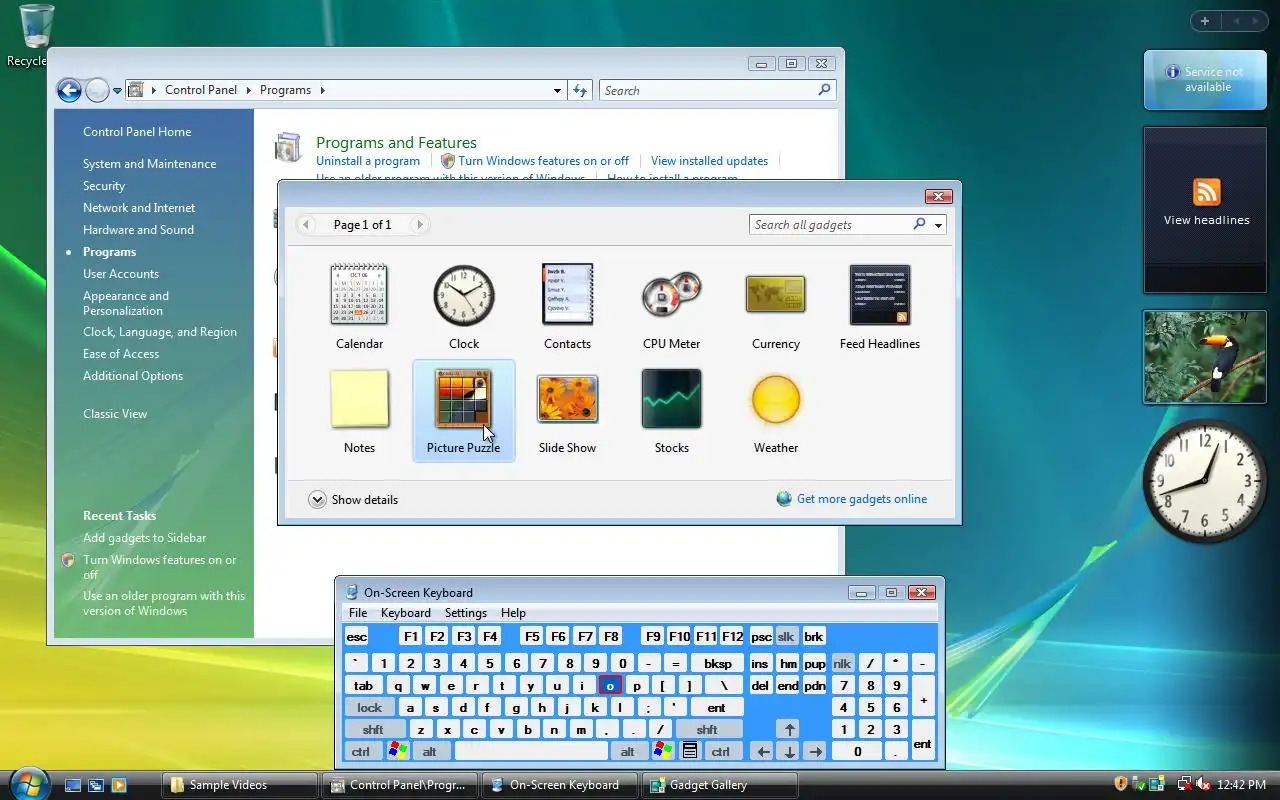Expand breadcrumb arrow after Control Panel
This screenshot has width=1280, height=800.
click(248, 90)
